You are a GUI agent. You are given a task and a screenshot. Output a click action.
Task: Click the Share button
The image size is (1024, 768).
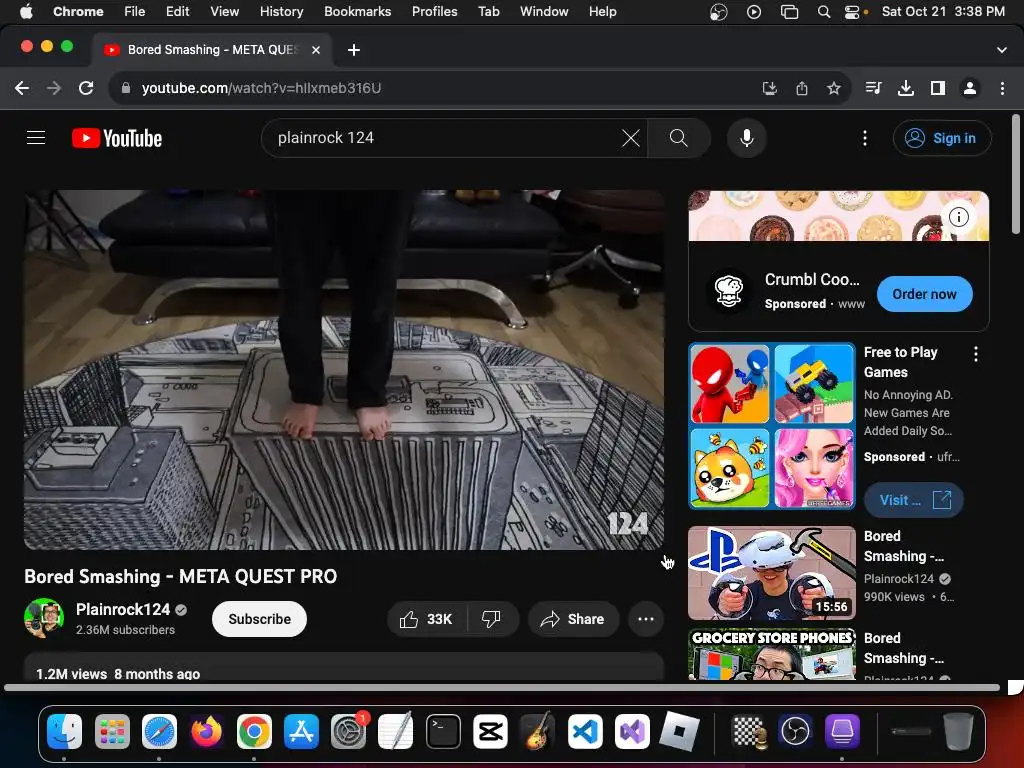573,619
